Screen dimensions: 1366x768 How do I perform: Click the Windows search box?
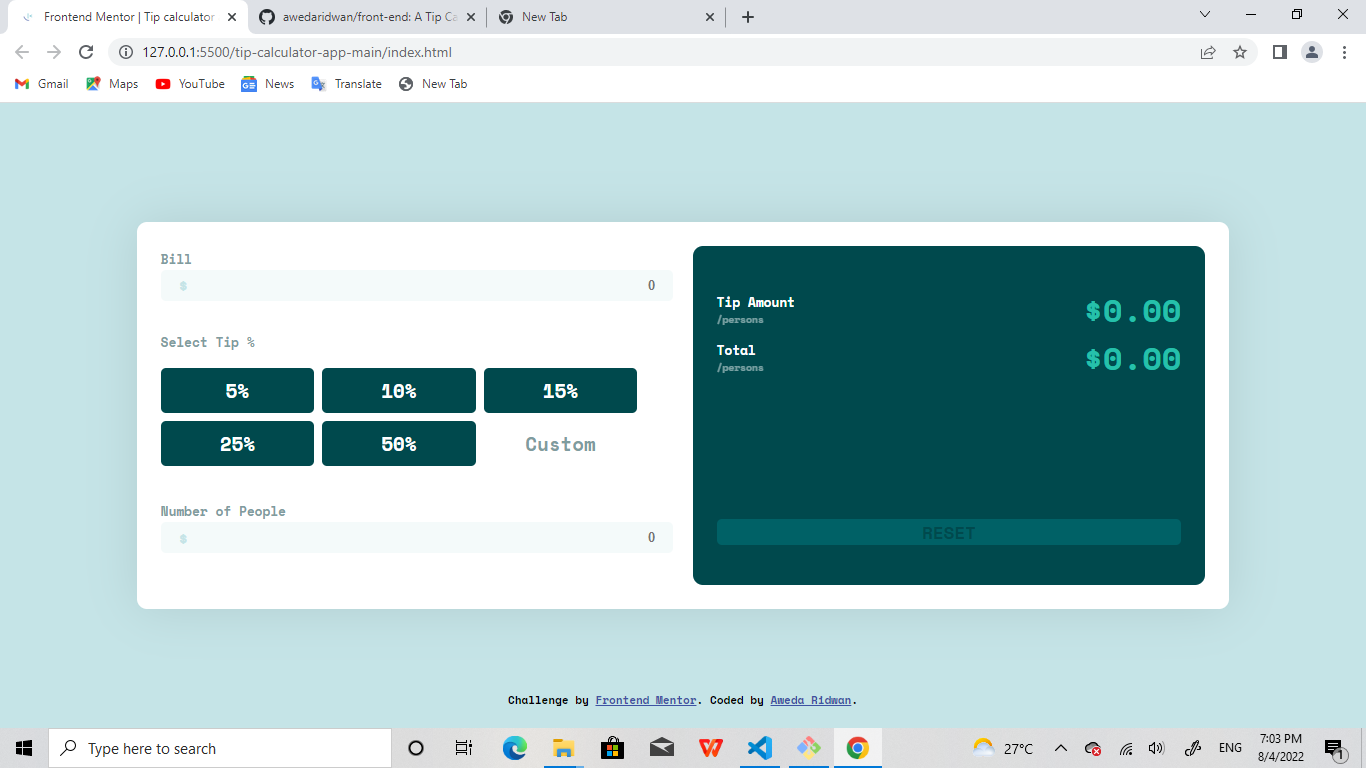(x=220, y=748)
